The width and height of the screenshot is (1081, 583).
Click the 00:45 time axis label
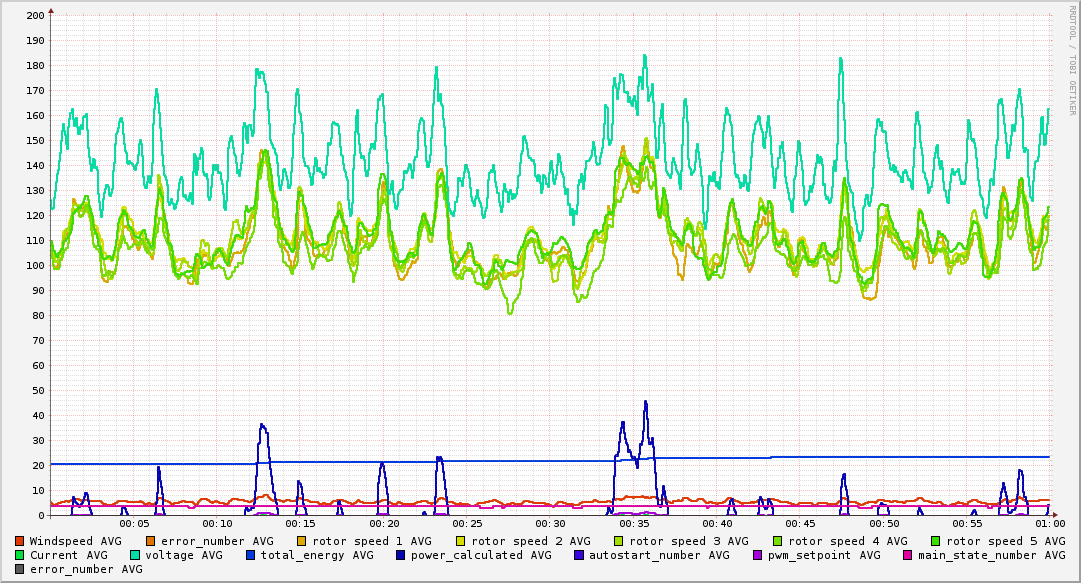800,524
